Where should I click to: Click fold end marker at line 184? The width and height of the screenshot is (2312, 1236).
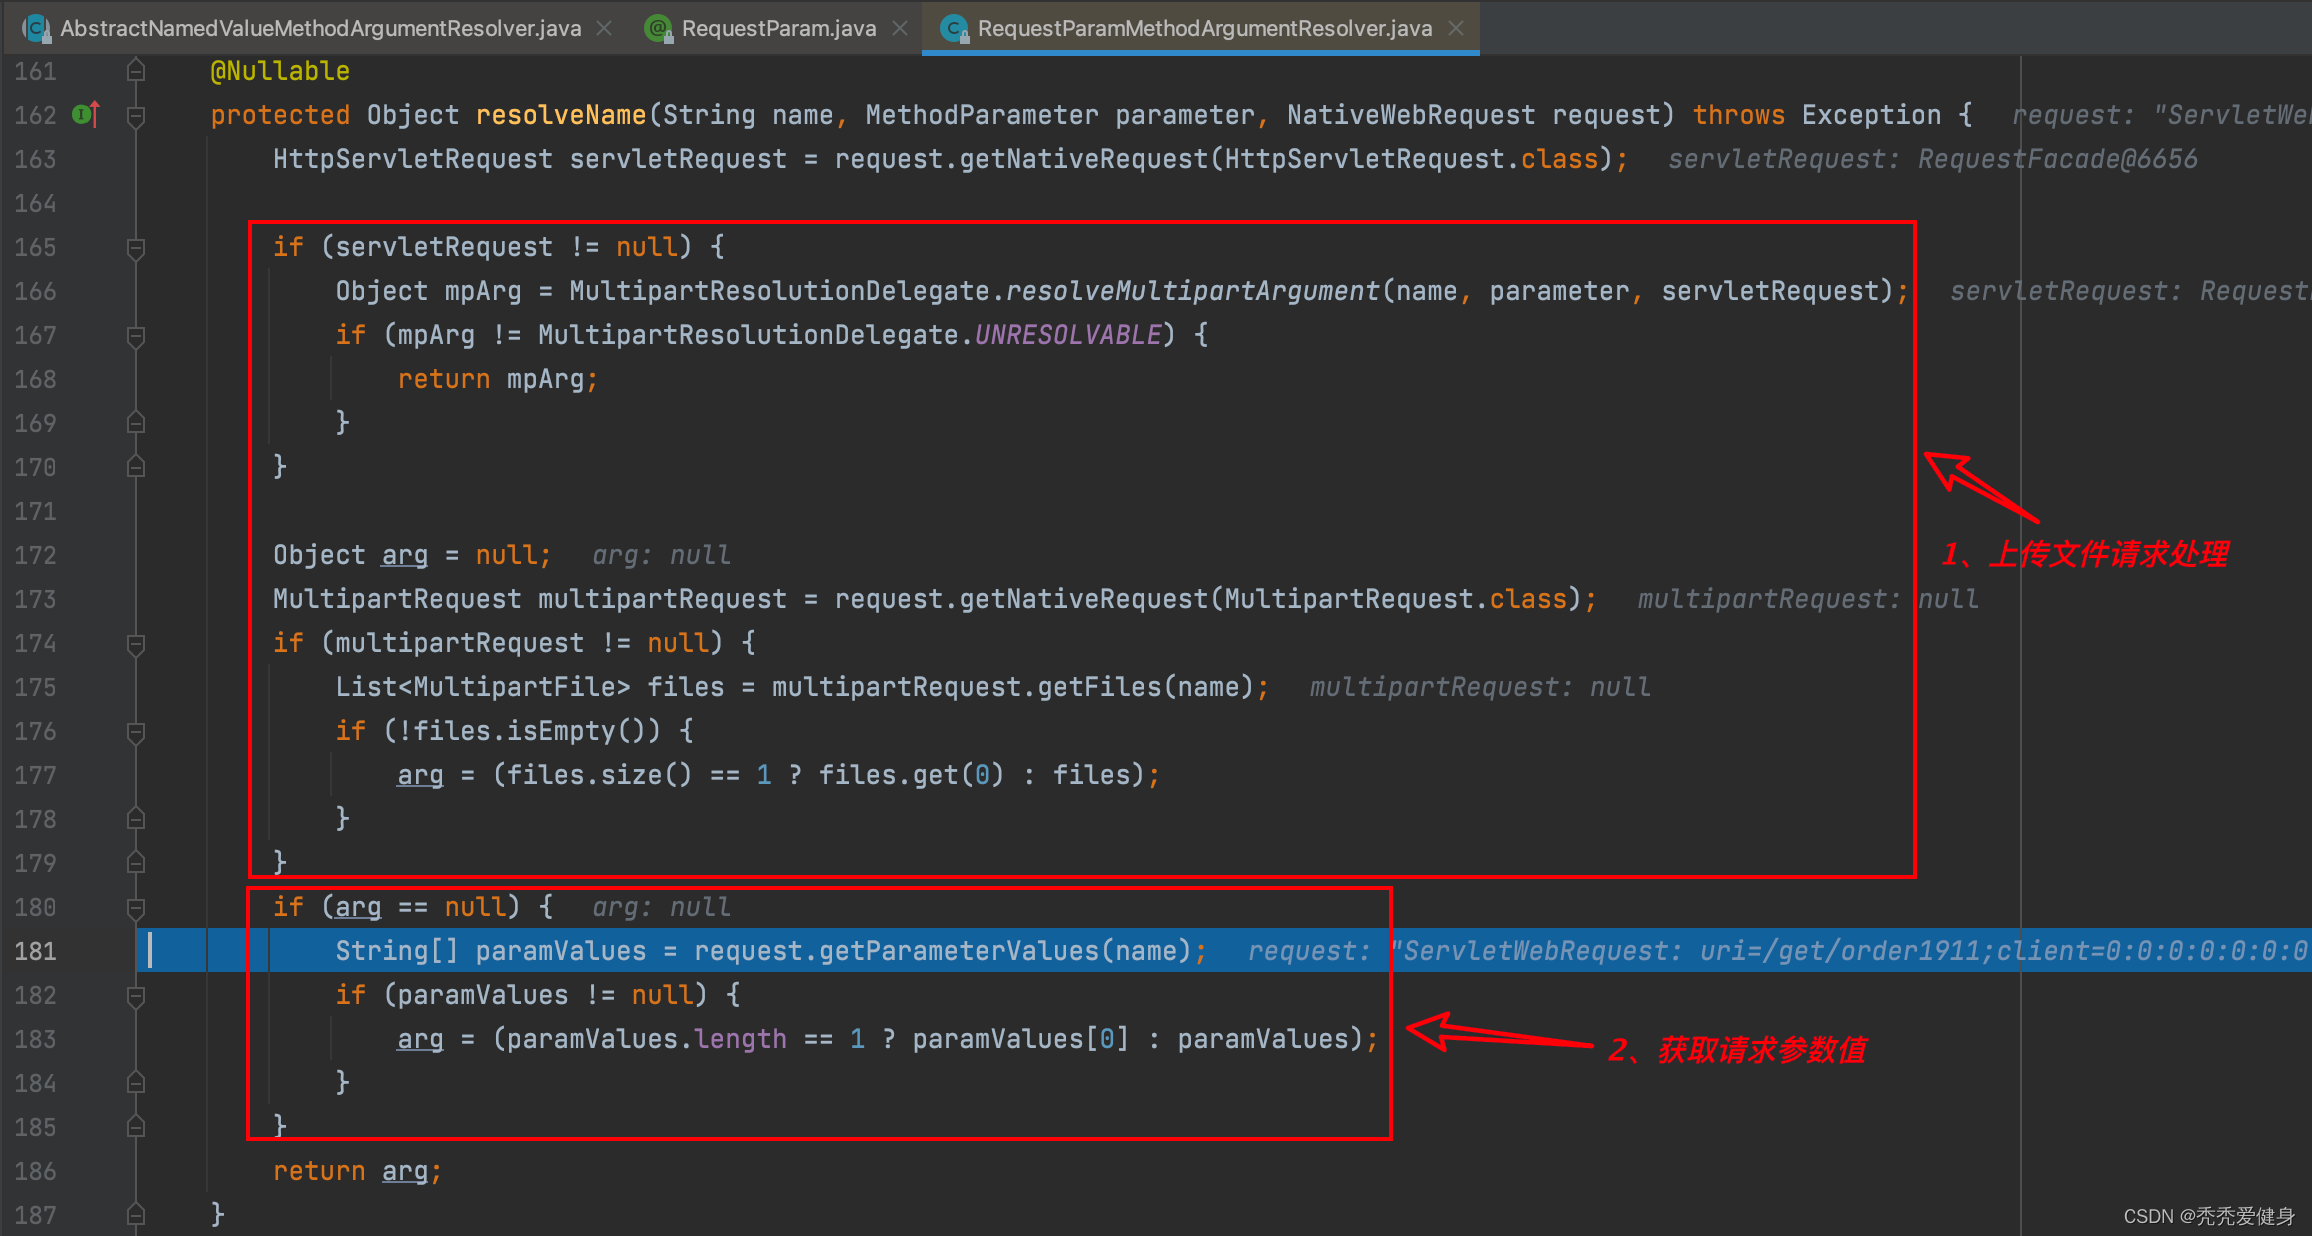[136, 1083]
